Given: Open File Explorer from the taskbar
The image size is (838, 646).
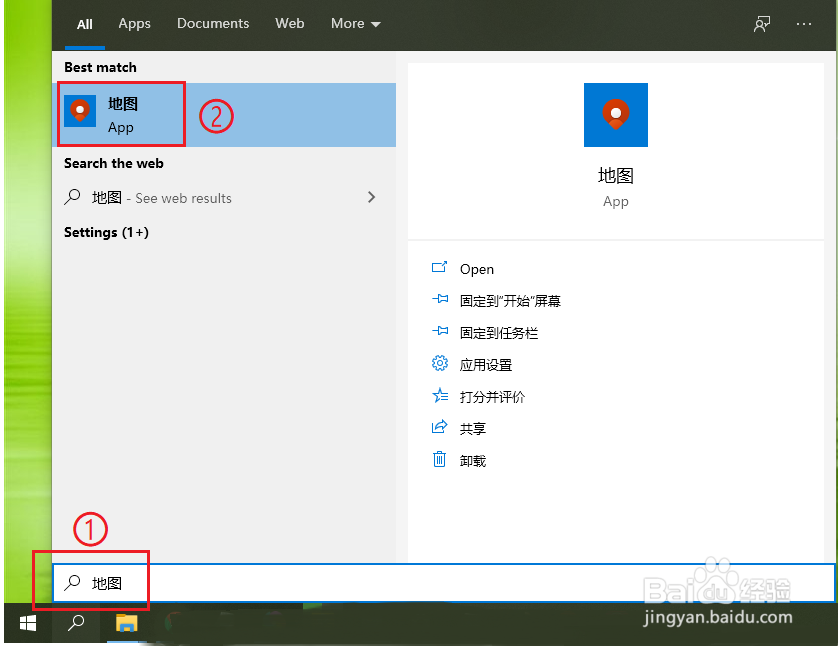Looking at the screenshot, I should click(x=126, y=622).
